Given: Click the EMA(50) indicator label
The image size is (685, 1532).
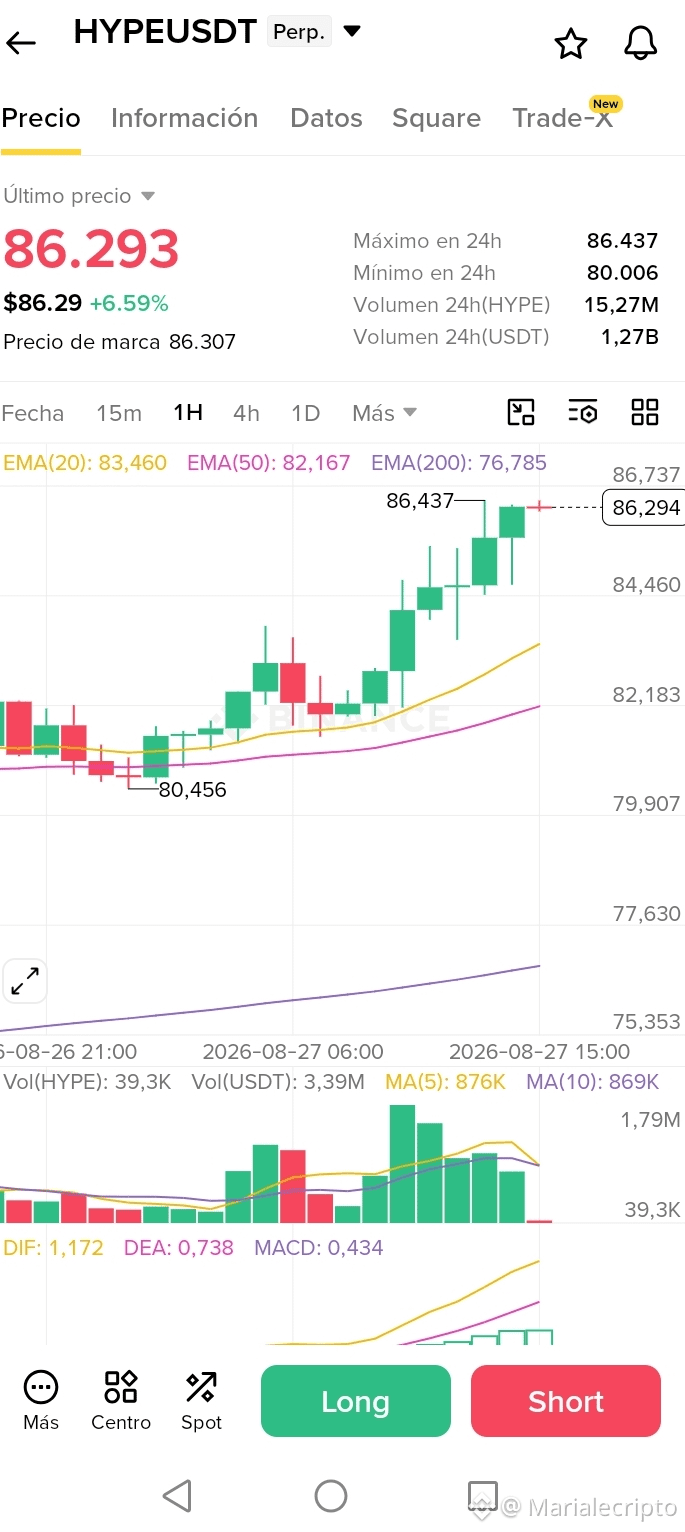Looking at the screenshot, I should (x=269, y=463).
